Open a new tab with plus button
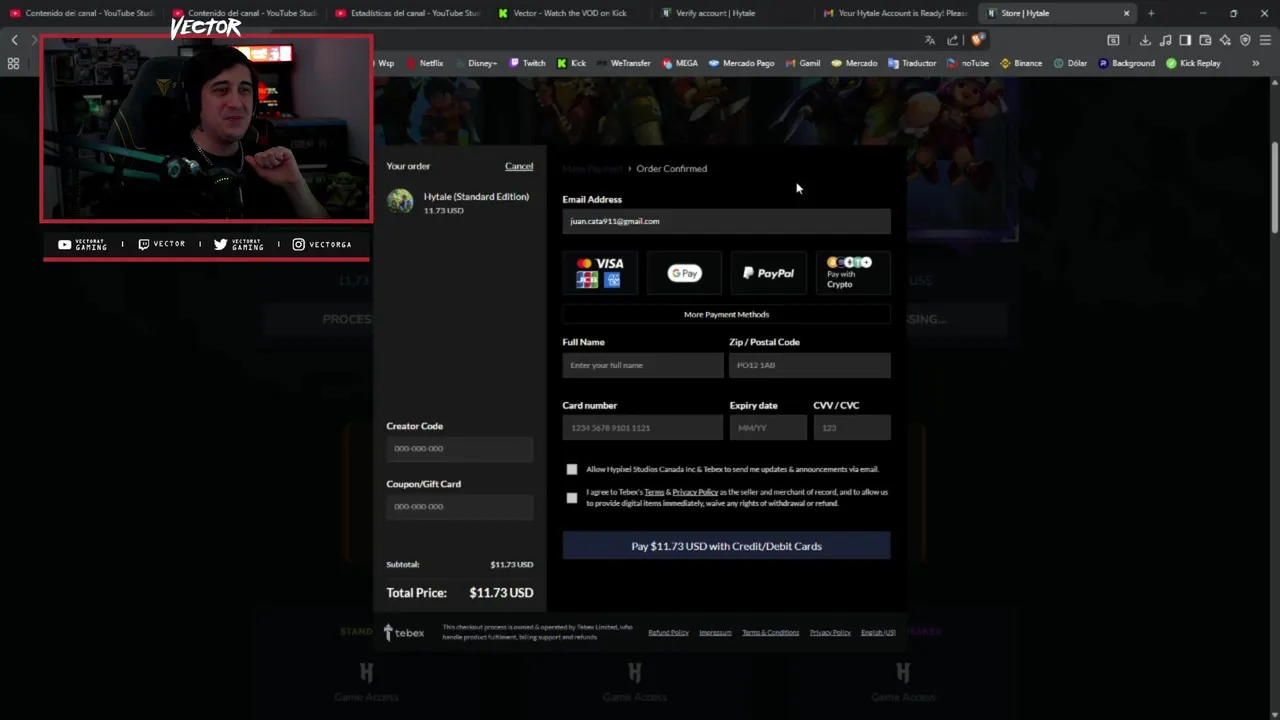 click(1151, 13)
